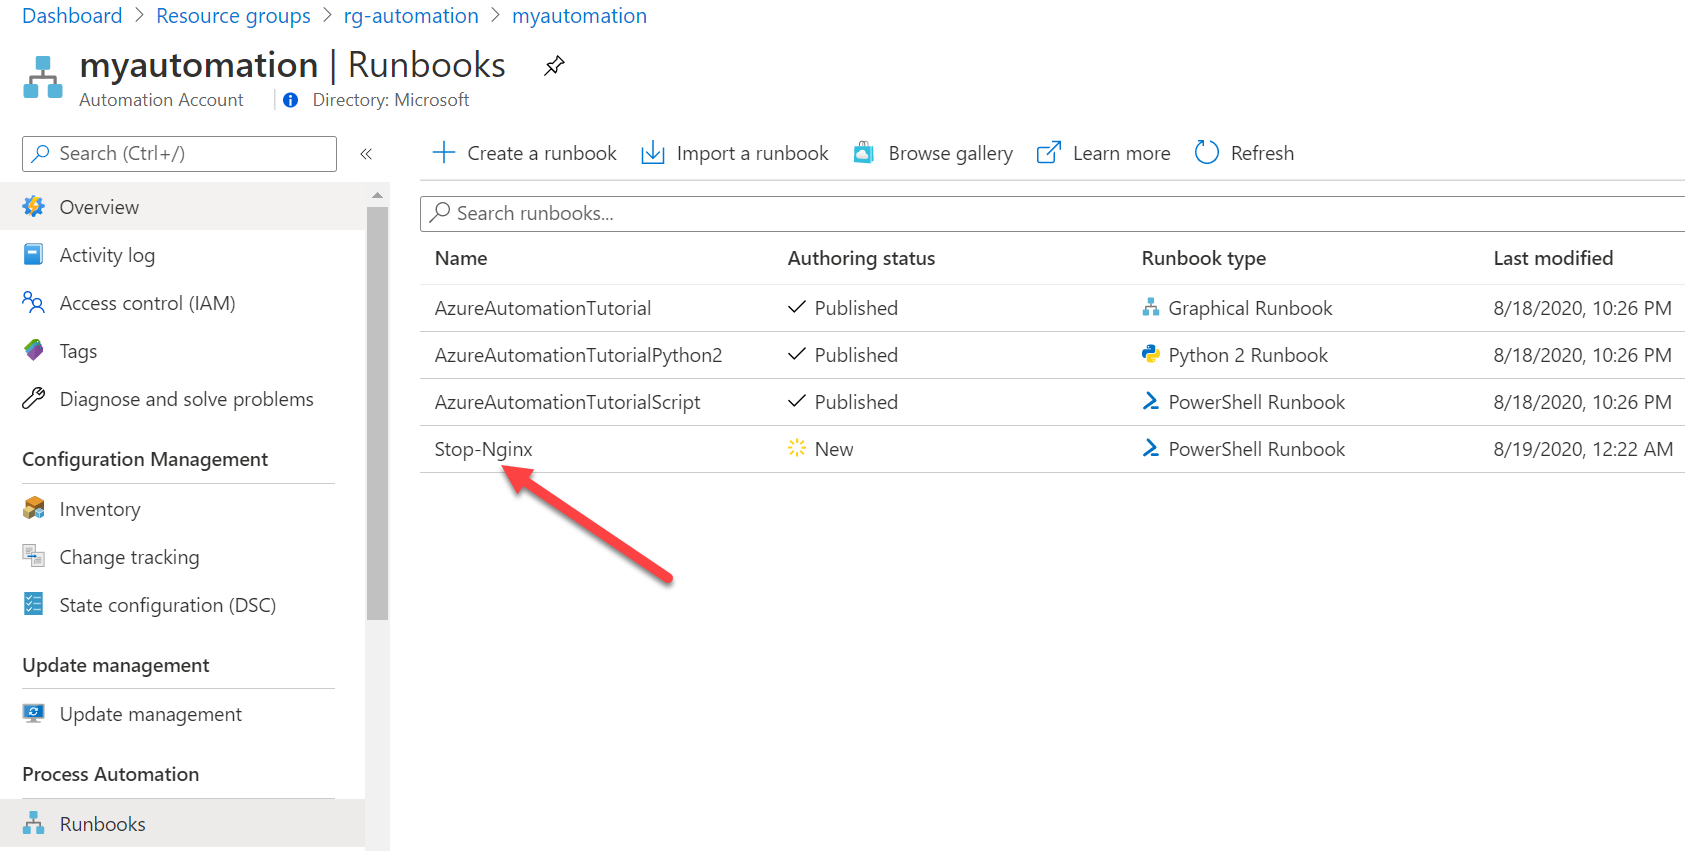The width and height of the screenshot is (1685, 851).
Task: Click Python 2 Runbook type text
Action: 1248,355
